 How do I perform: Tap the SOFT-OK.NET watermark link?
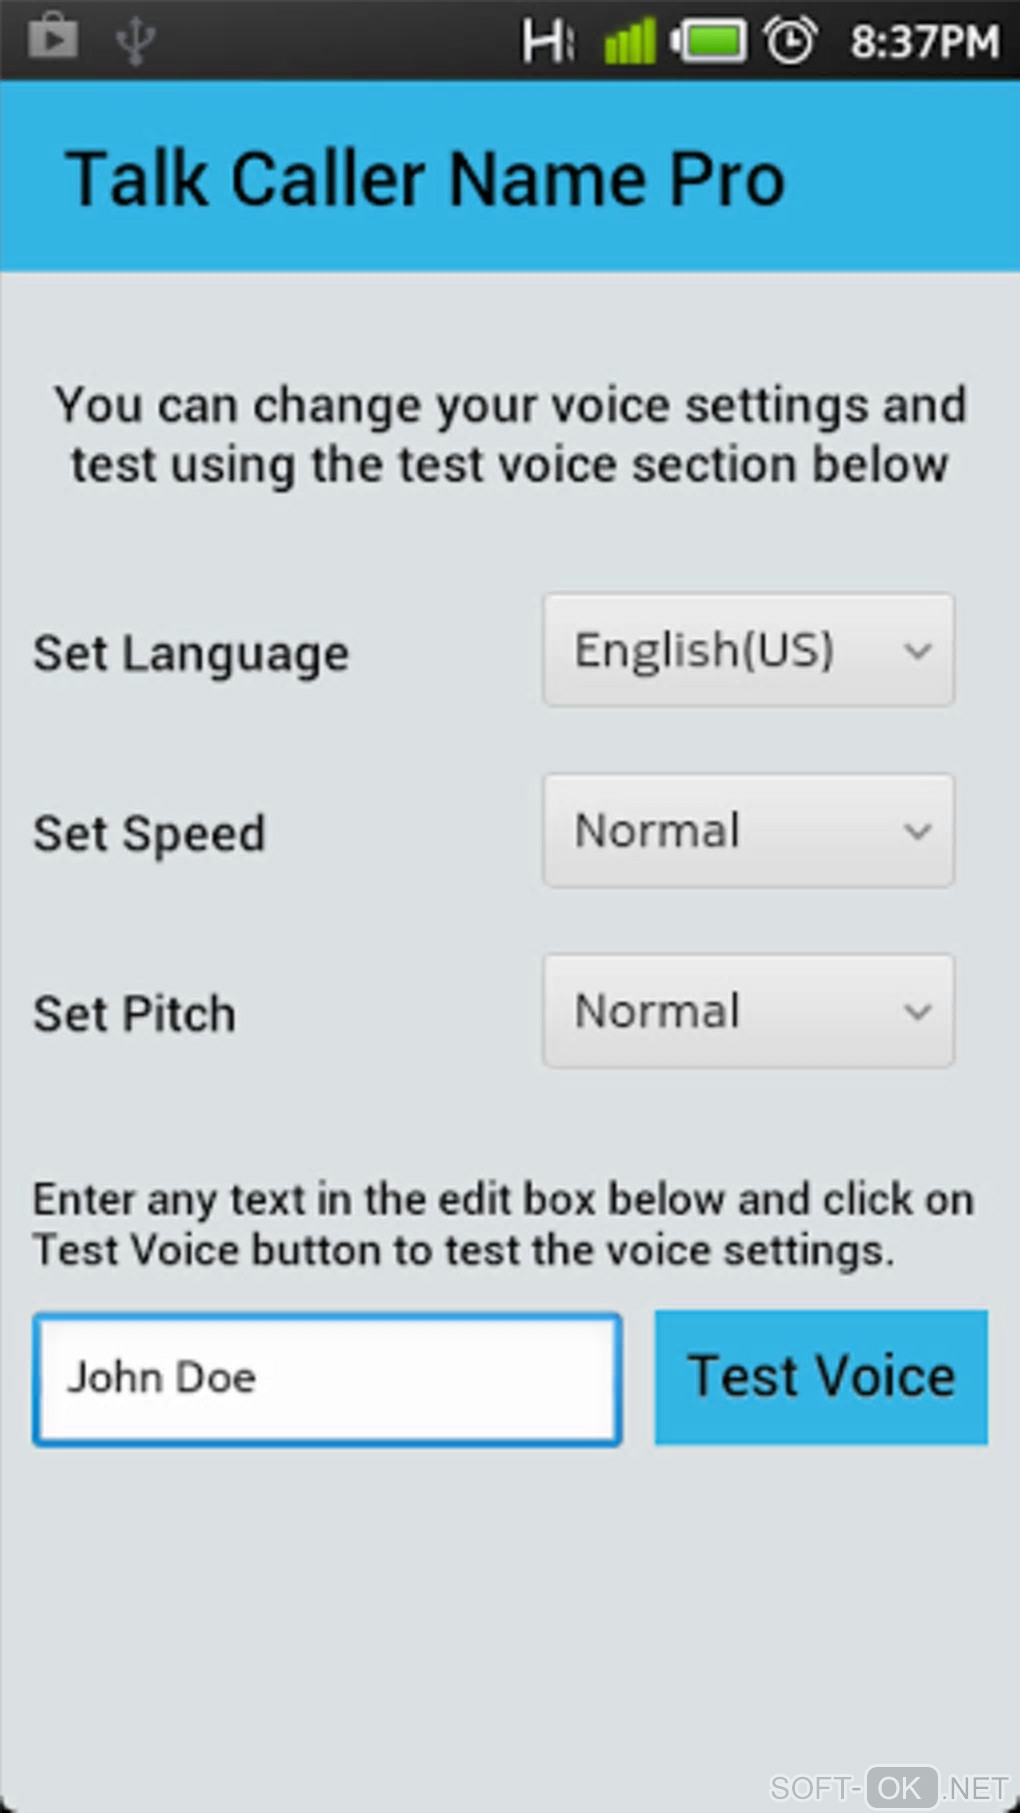click(x=889, y=1787)
